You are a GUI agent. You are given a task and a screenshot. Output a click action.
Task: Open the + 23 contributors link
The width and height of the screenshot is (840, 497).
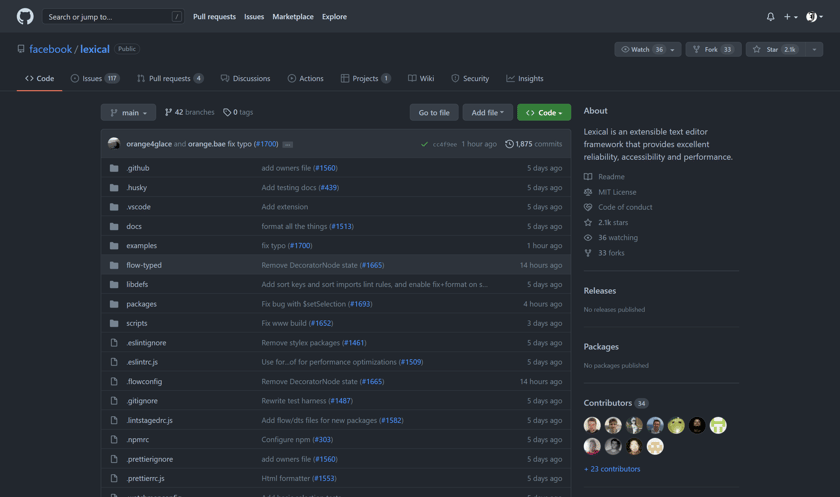point(612,469)
